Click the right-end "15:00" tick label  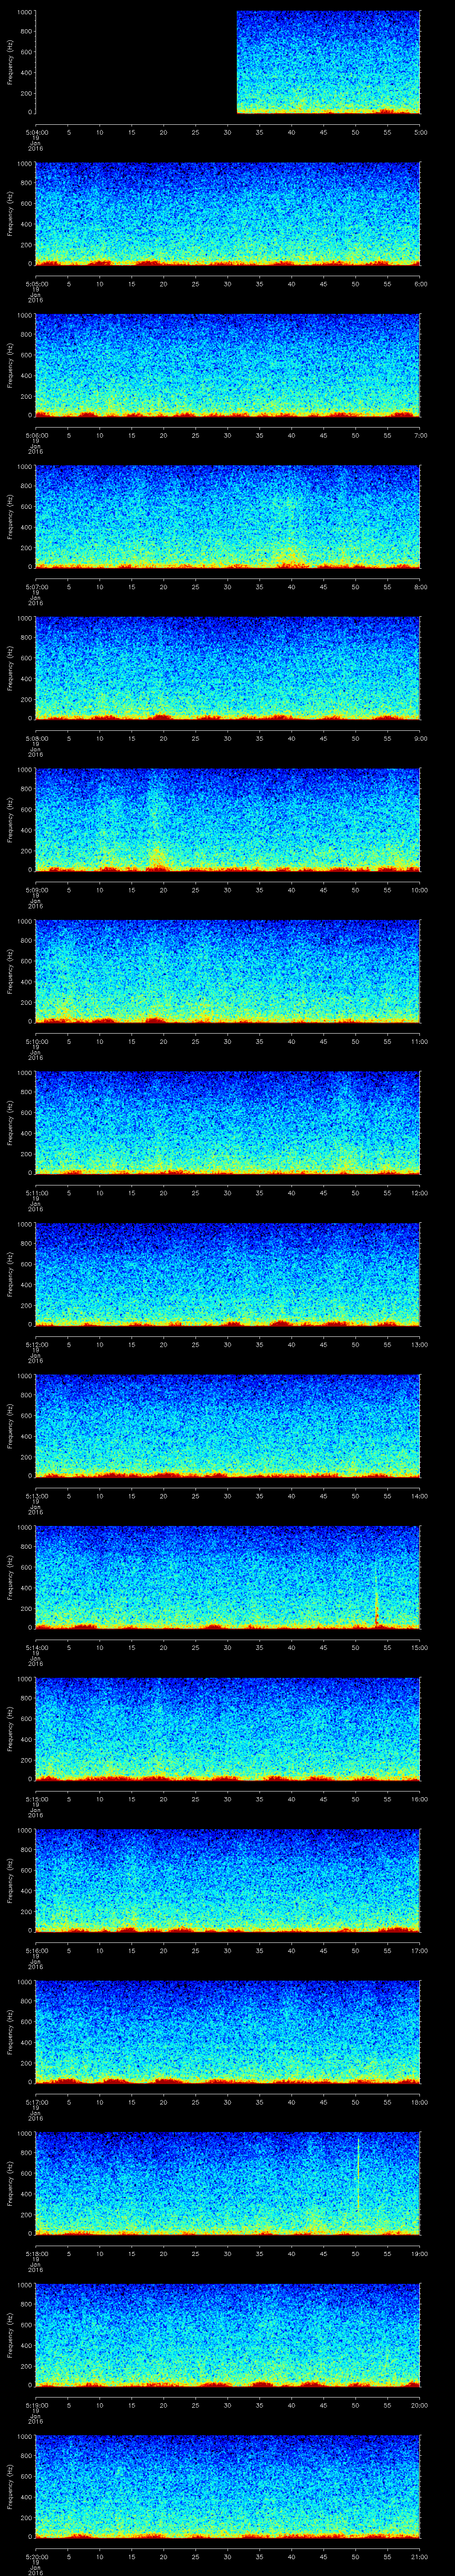[x=419, y=1647]
